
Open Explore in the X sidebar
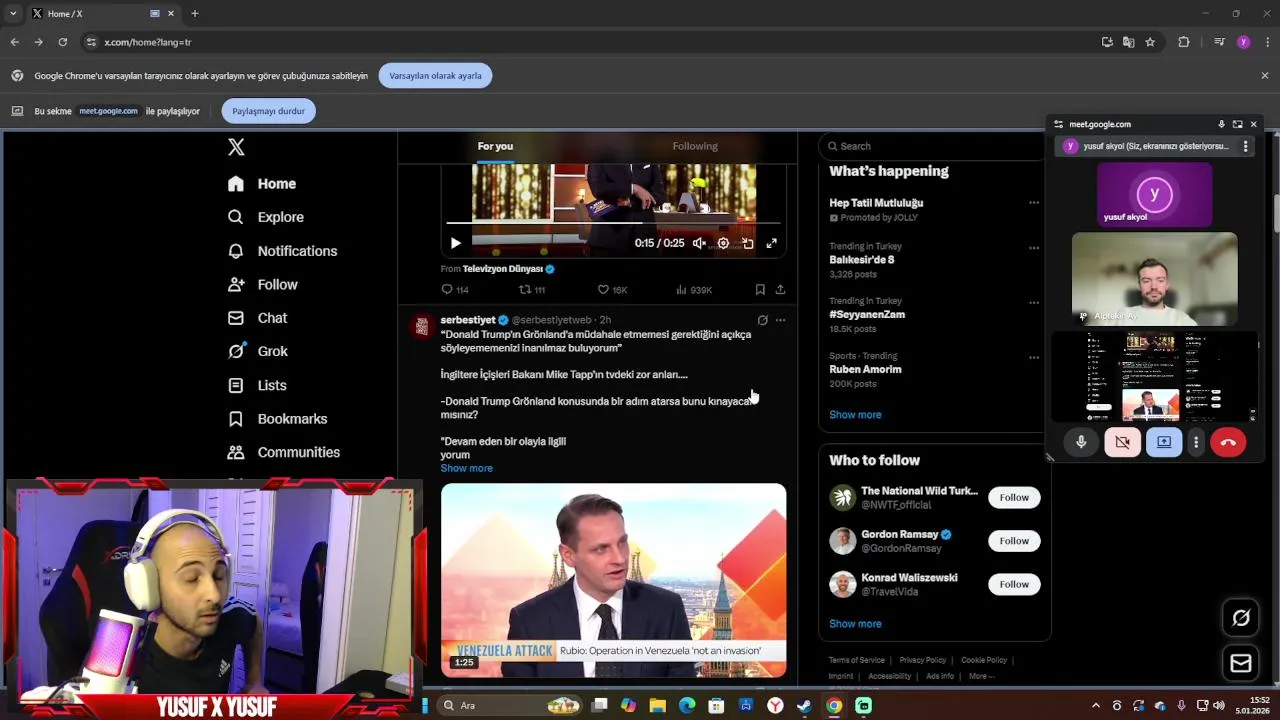click(x=266, y=217)
